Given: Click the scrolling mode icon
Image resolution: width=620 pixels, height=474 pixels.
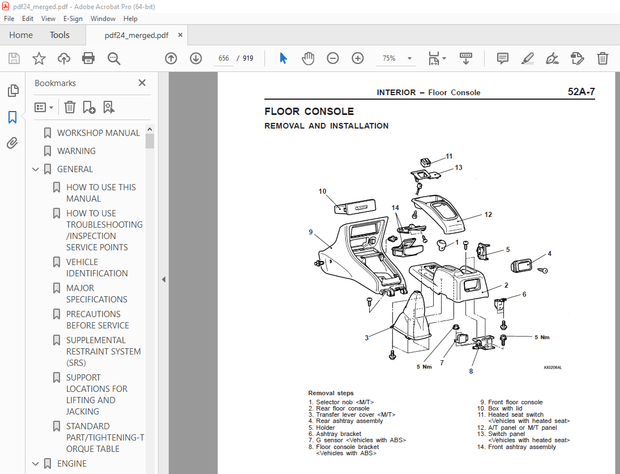Looking at the screenshot, I should pos(466,59).
